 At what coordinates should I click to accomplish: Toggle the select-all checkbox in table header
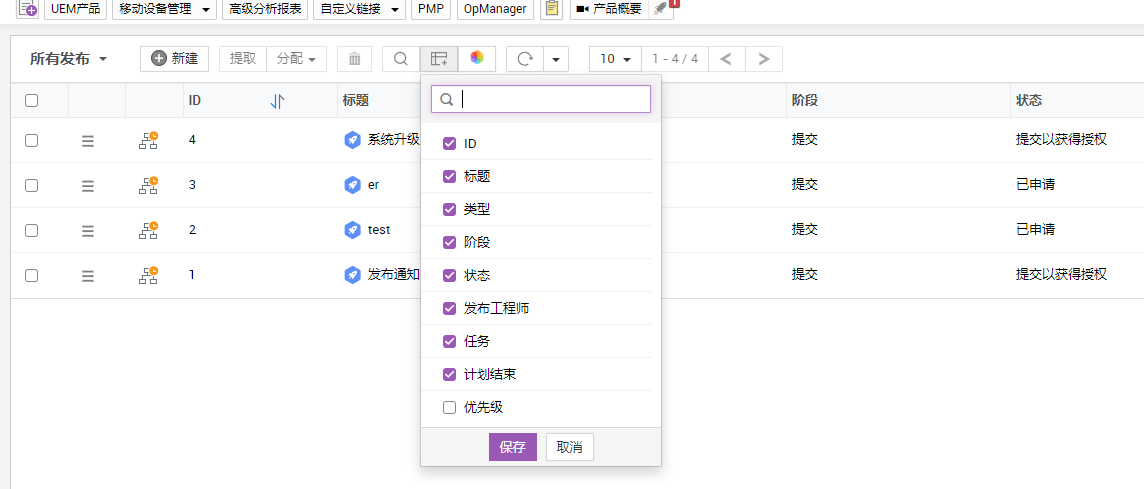coord(32,101)
